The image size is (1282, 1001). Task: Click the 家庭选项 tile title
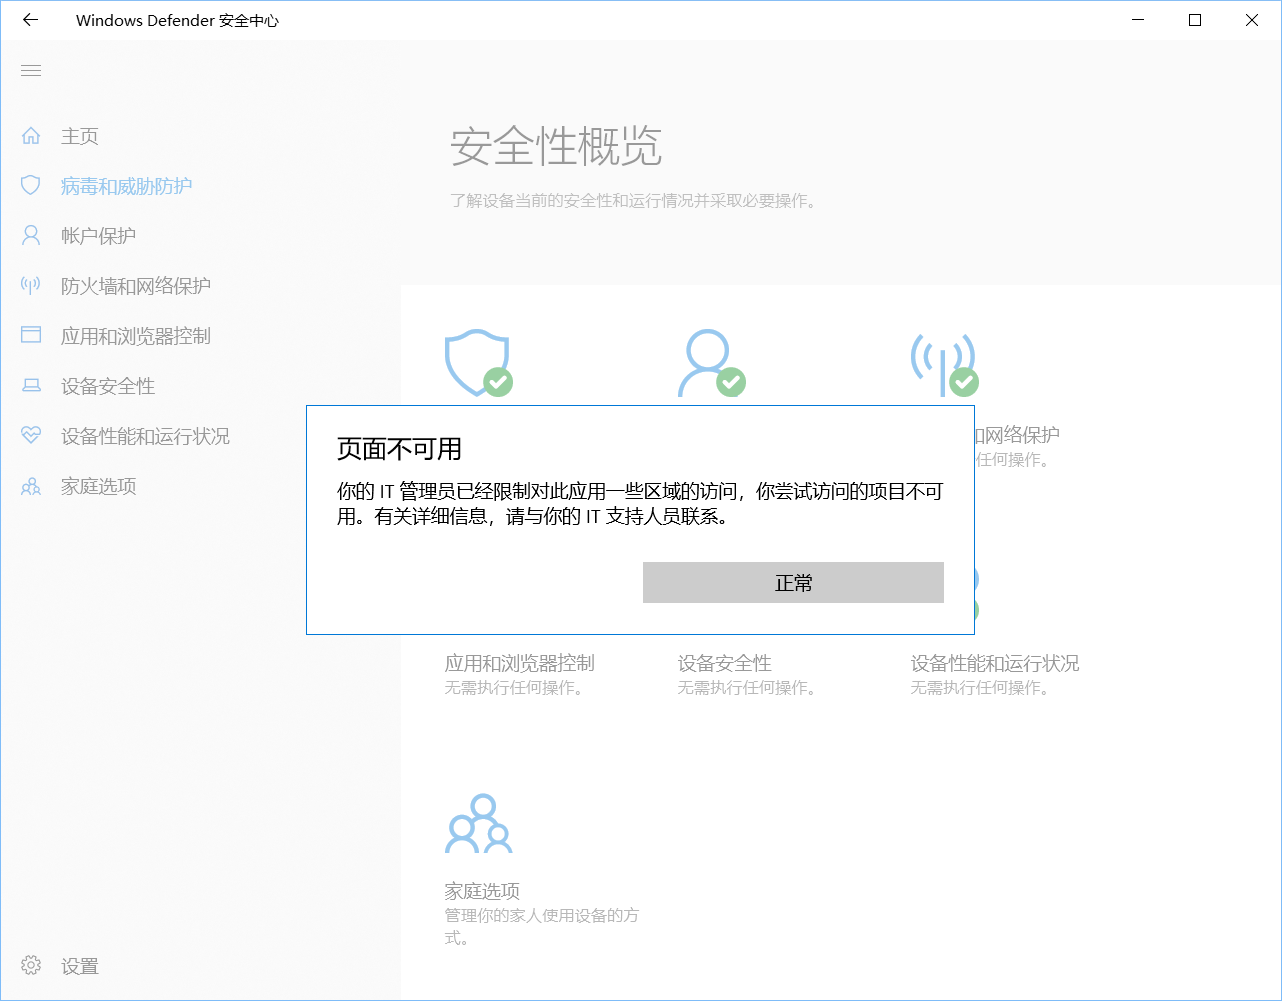482,891
